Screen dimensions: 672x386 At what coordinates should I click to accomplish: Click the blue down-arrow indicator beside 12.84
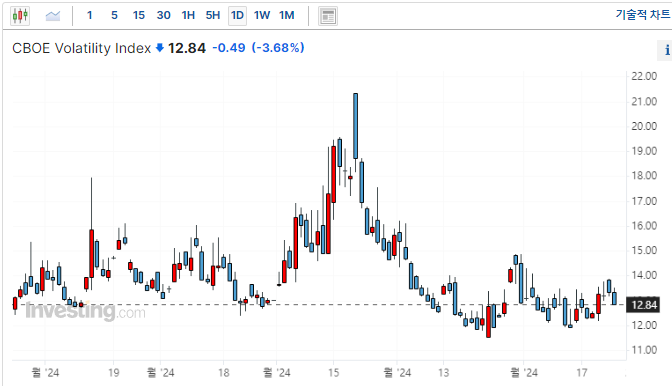(159, 48)
